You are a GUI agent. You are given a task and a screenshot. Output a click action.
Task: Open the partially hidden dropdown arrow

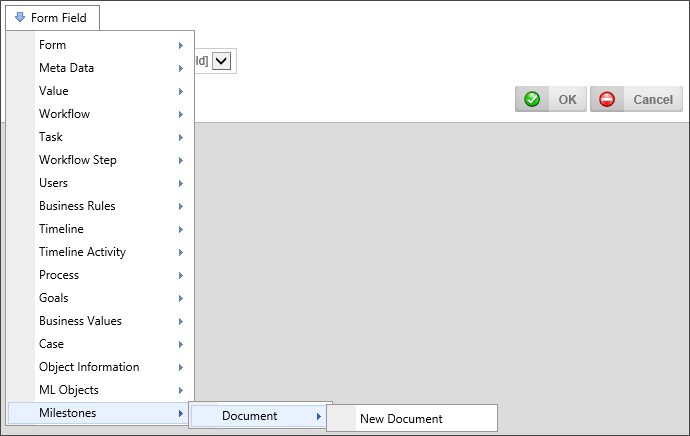(x=222, y=61)
